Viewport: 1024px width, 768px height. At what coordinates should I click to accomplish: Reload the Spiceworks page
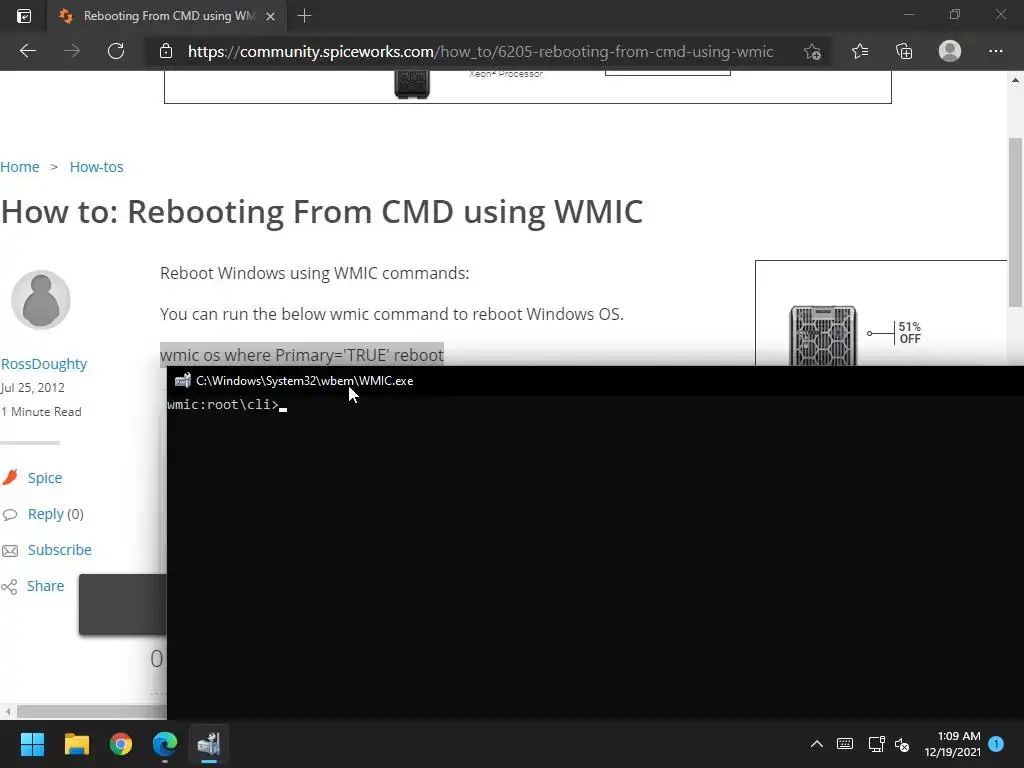[x=116, y=51]
